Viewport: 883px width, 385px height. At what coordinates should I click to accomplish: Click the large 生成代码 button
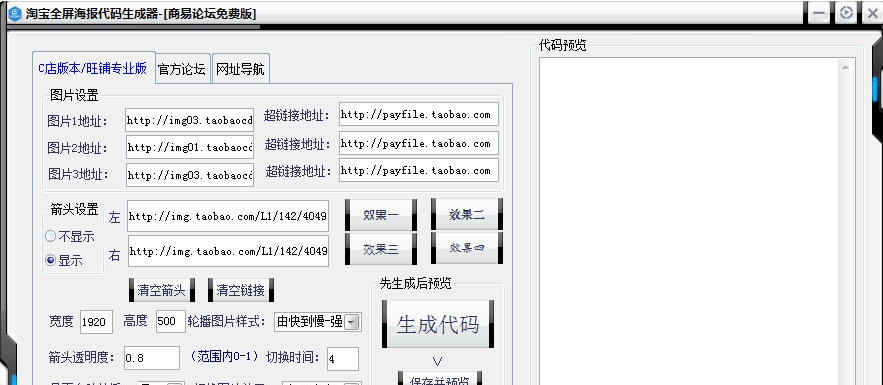(x=438, y=324)
